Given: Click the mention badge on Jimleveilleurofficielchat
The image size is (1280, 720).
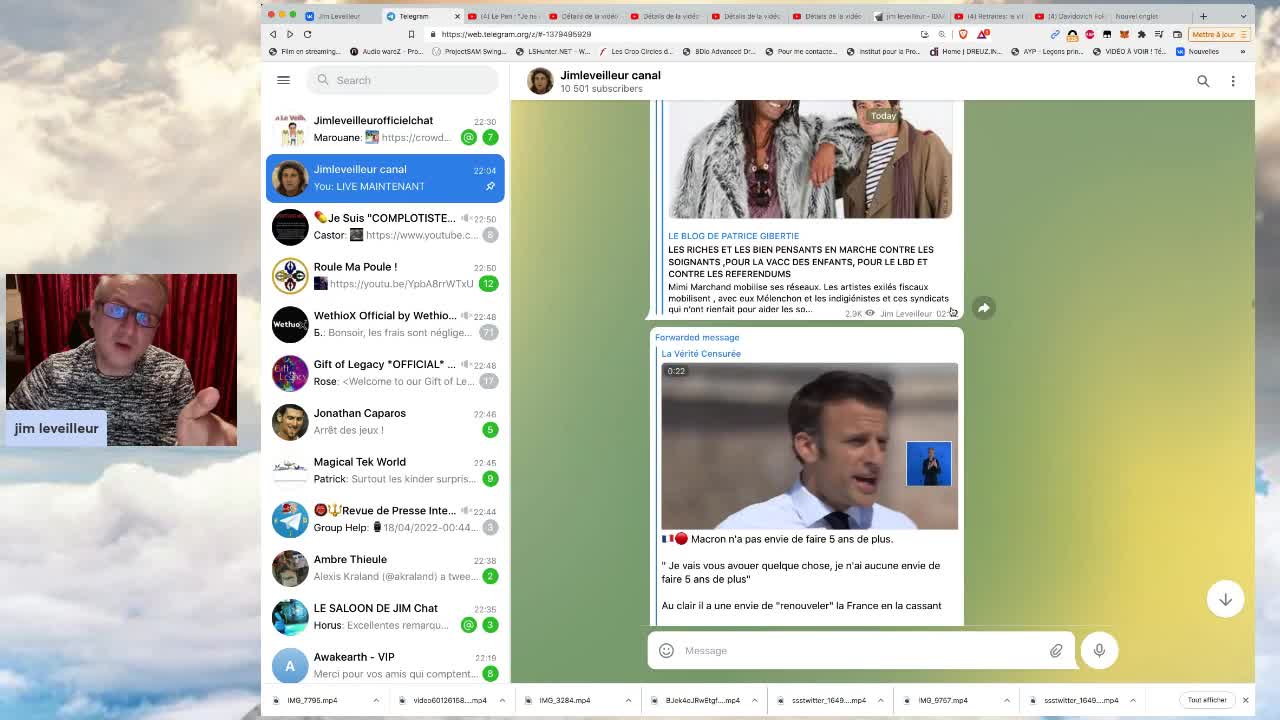Looking at the screenshot, I should pos(469,137).
